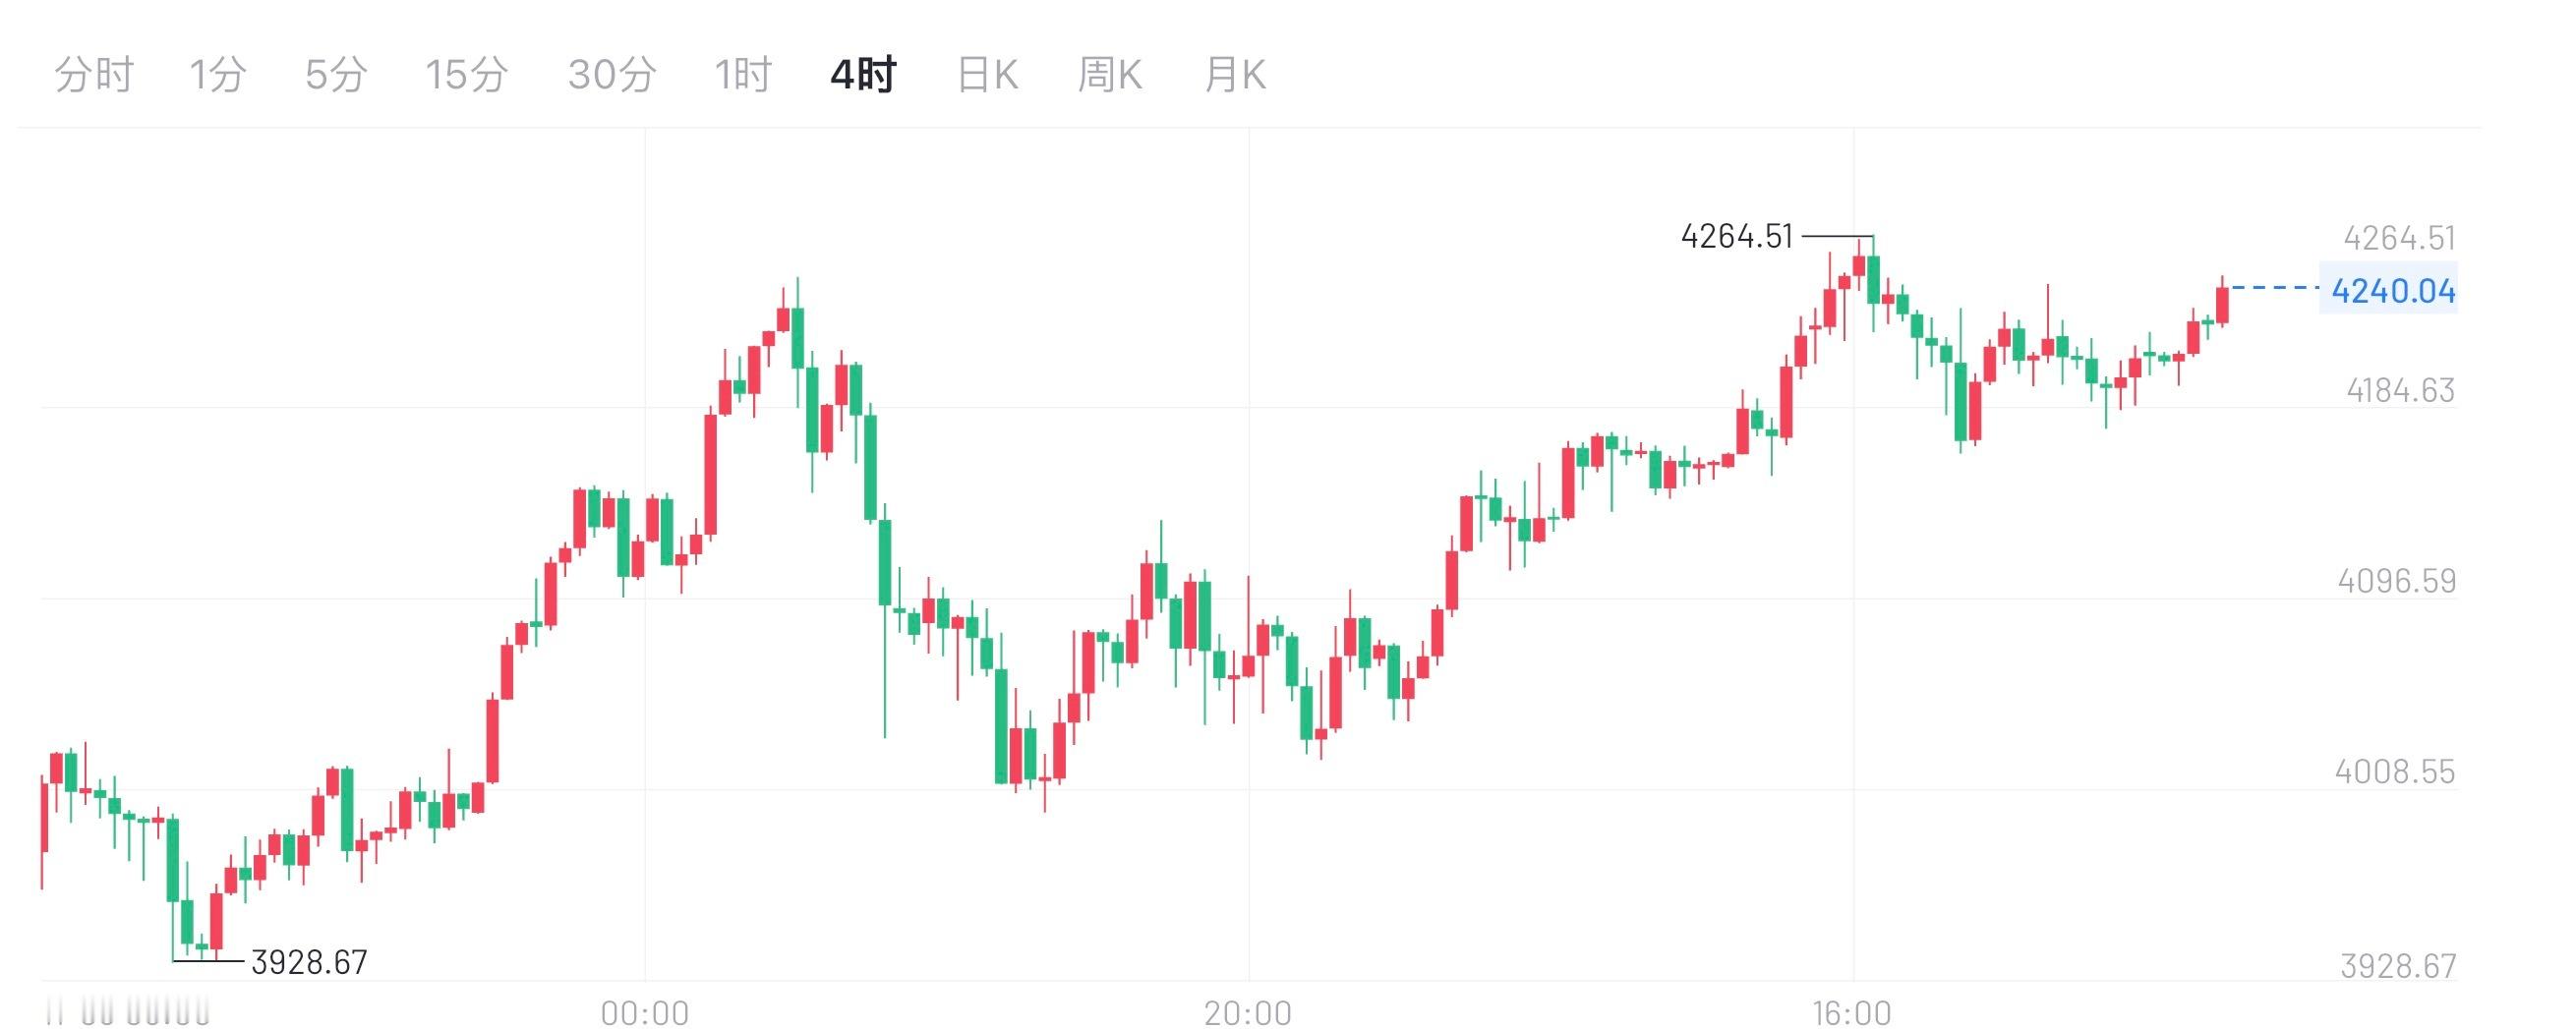This screenshot has width=2576, height=1029.
Task: View the 月K monthly chart
Action: (x=1237, y=73)
